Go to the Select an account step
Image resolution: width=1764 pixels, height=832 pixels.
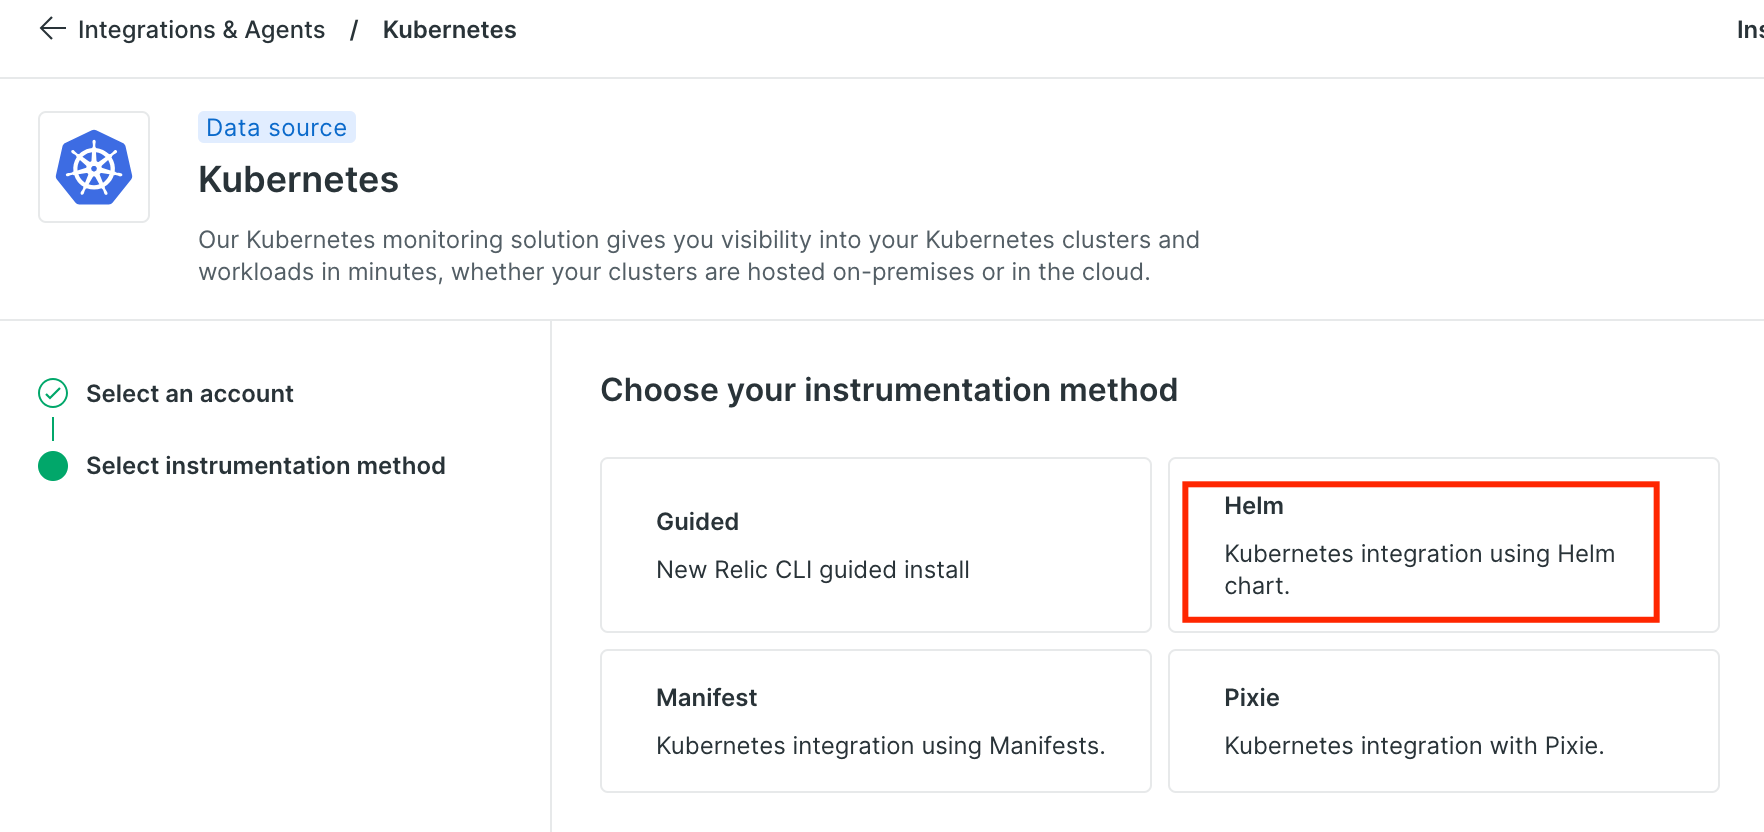coord(190,394)
